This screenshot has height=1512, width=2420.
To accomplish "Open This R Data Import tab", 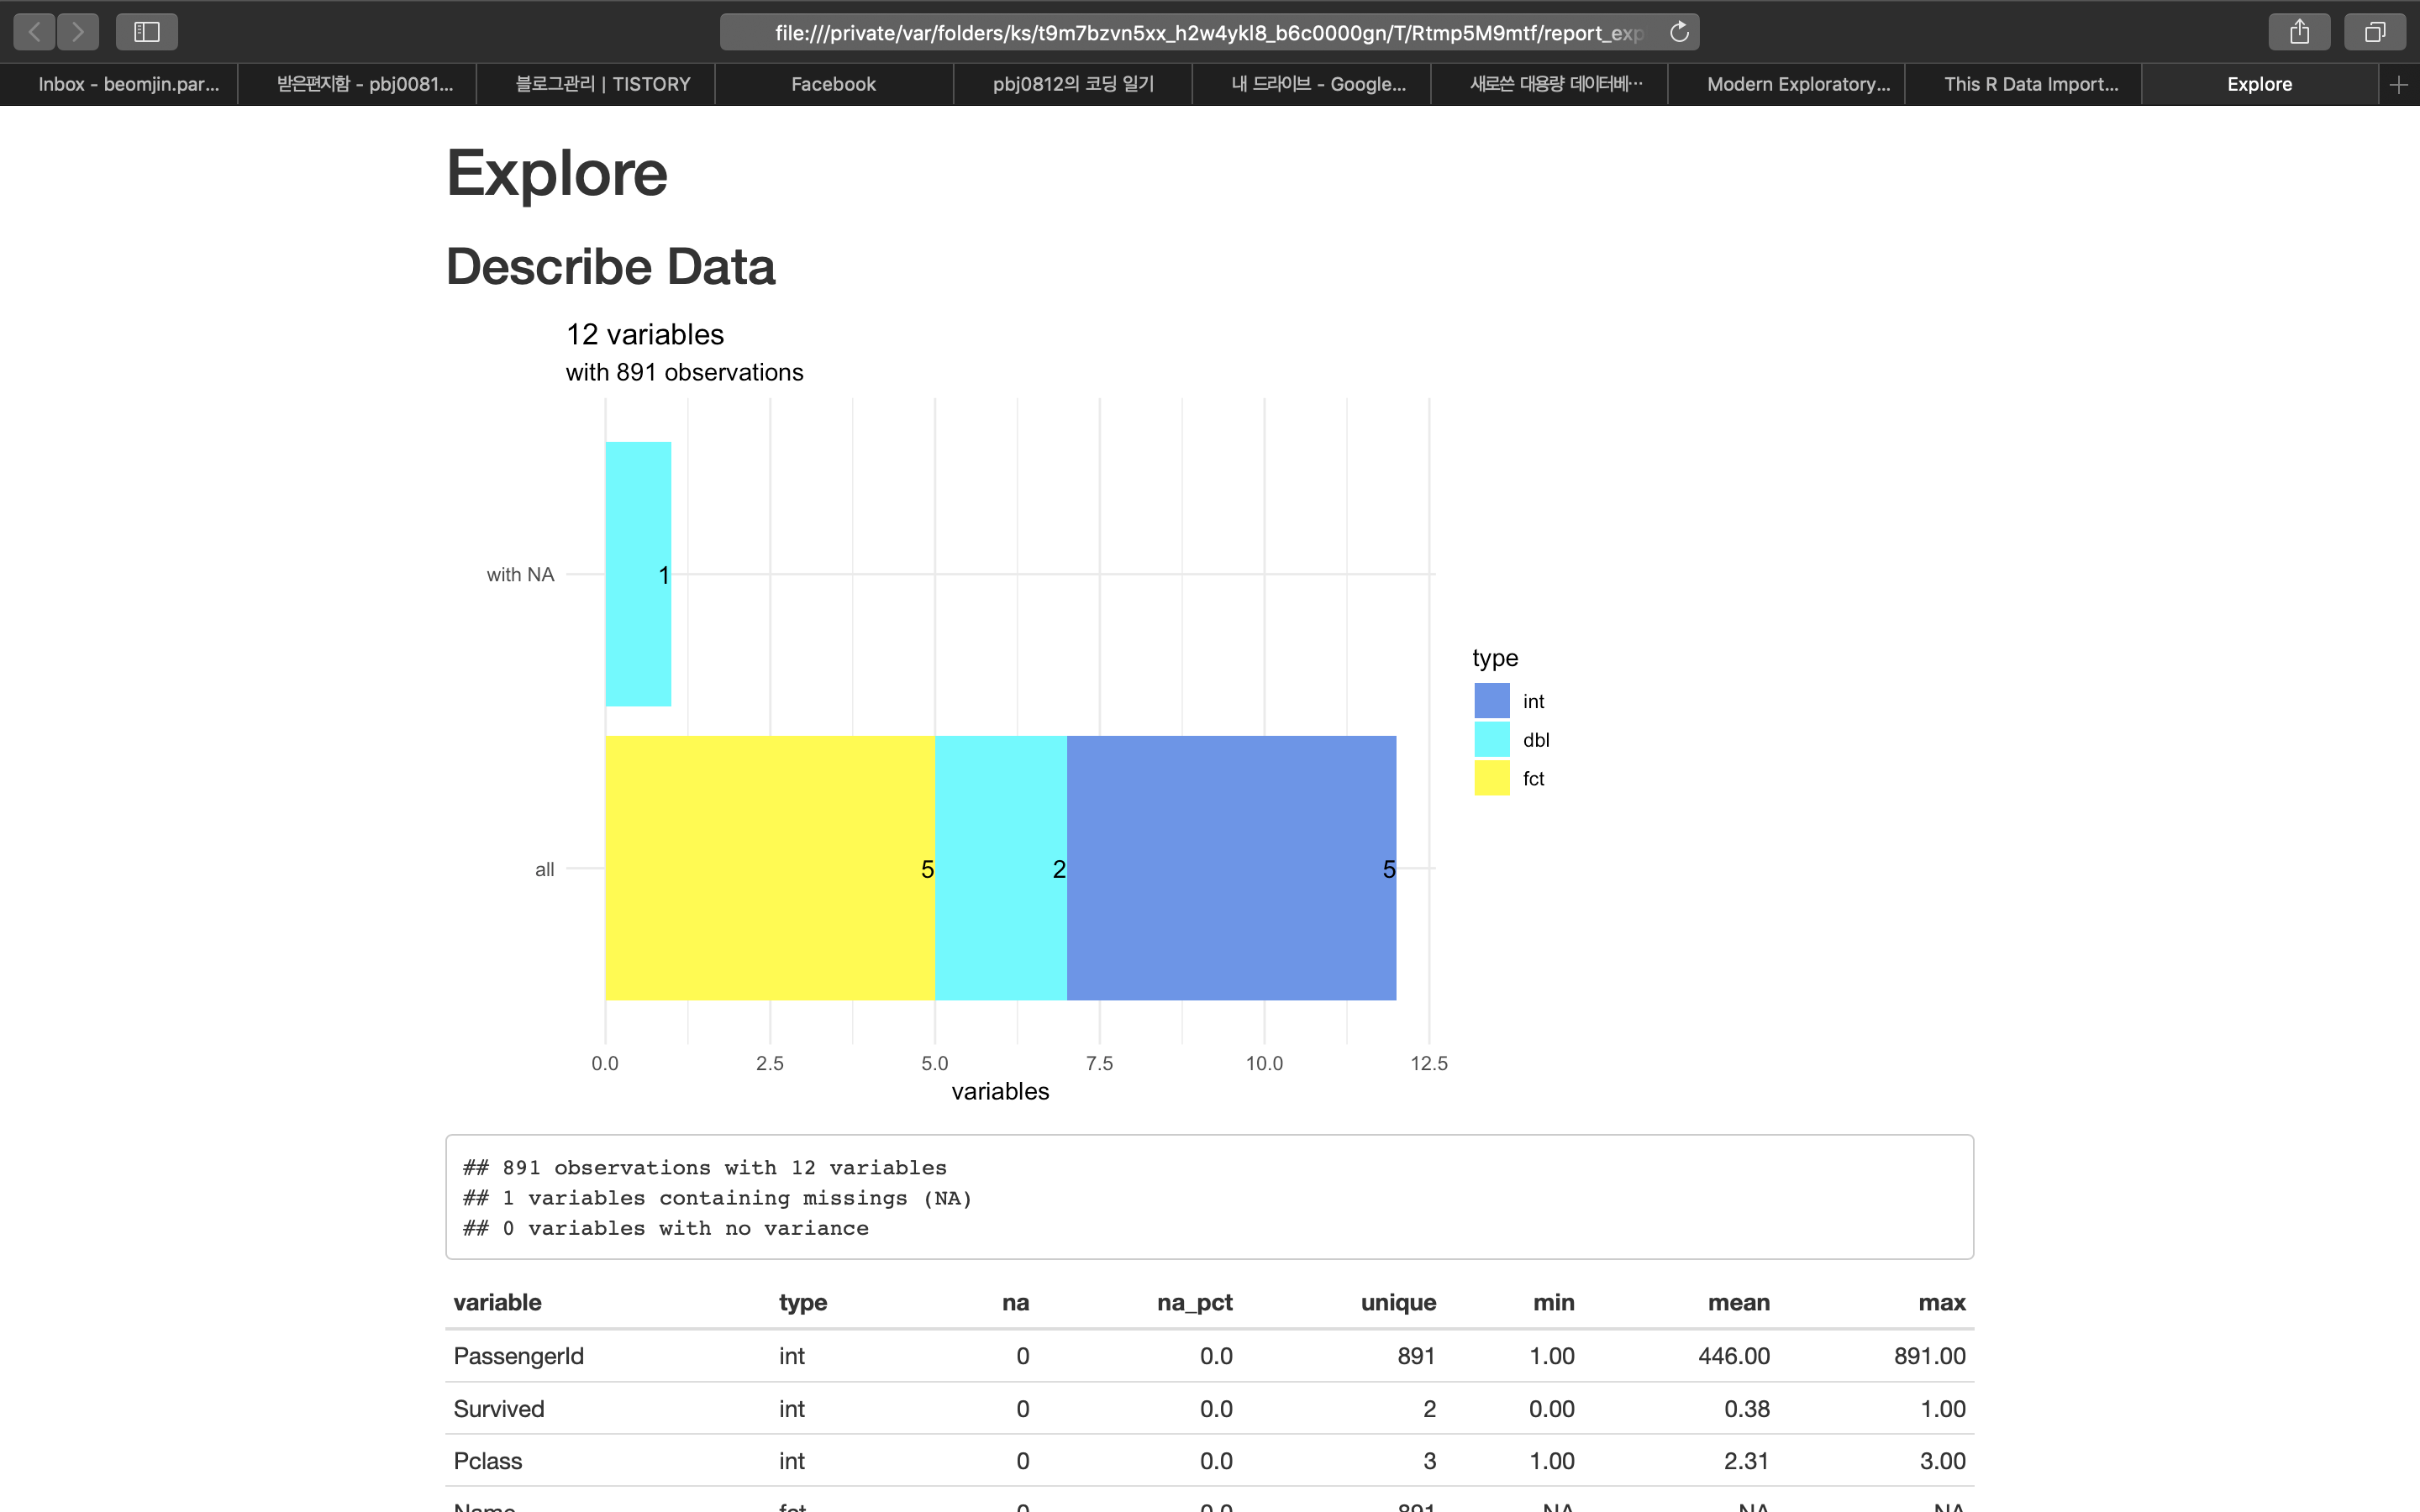I will 2030,85.
